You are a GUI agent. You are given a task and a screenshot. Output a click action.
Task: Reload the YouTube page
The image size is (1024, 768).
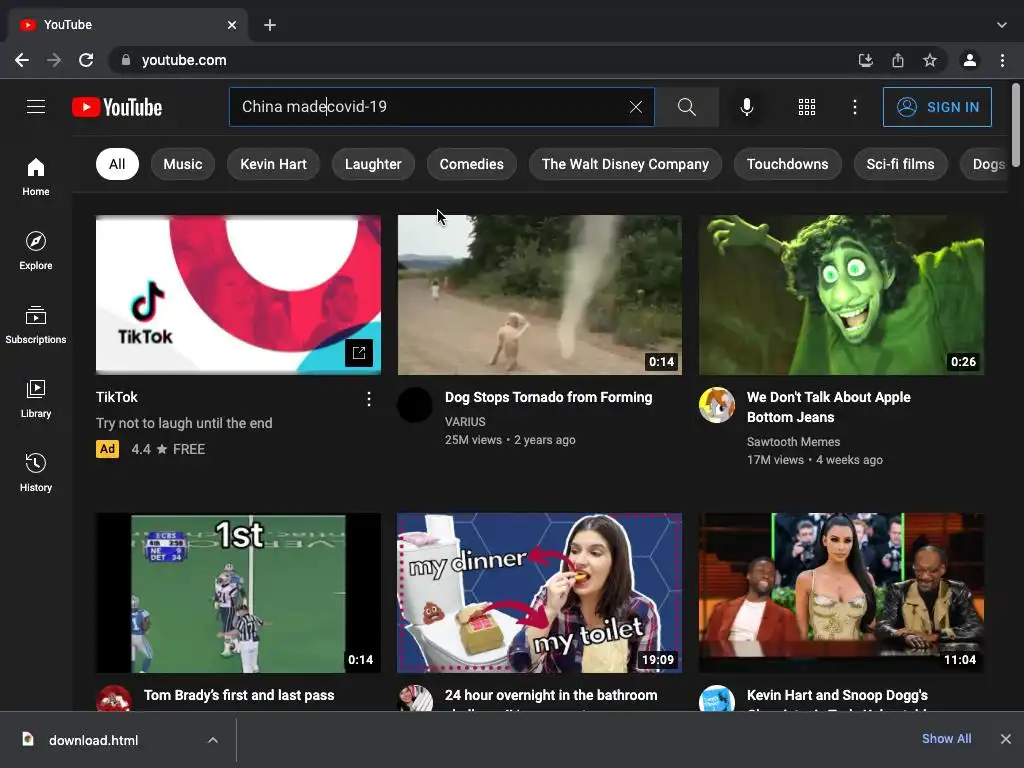tap(86, 60)
